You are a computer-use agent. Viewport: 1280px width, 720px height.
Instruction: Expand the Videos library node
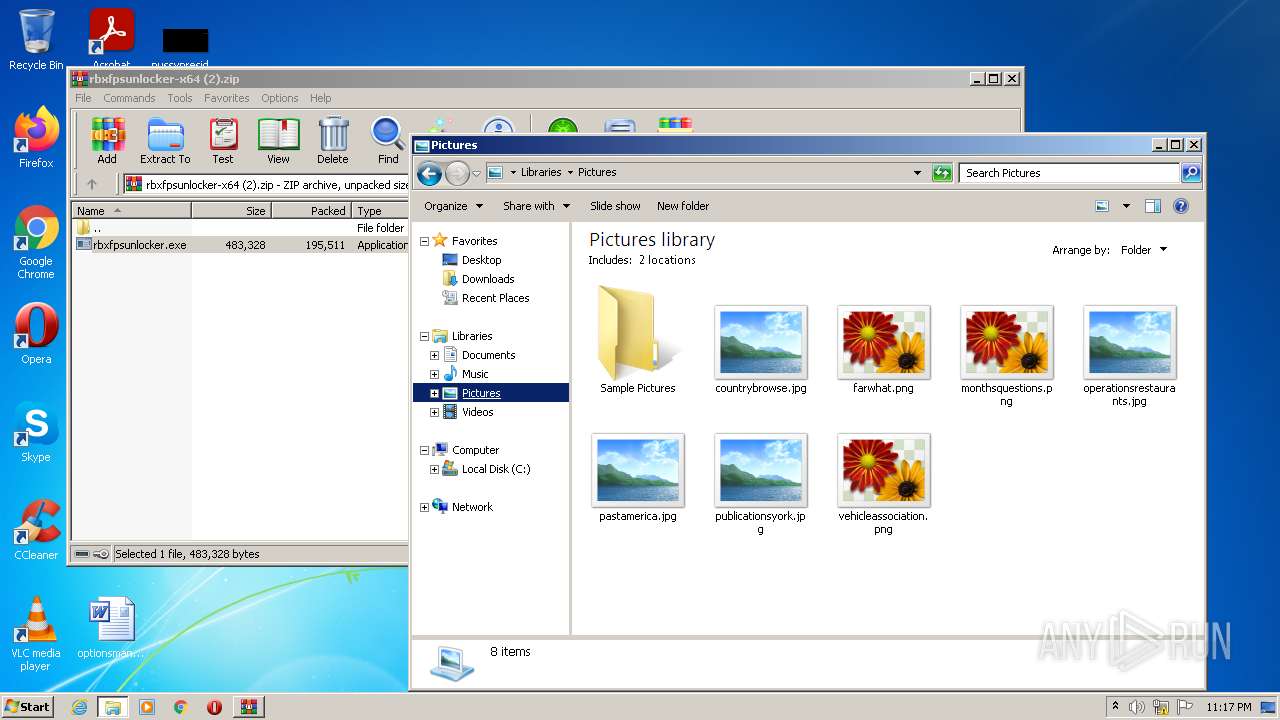pyautogui.click(x=434, y=412)
